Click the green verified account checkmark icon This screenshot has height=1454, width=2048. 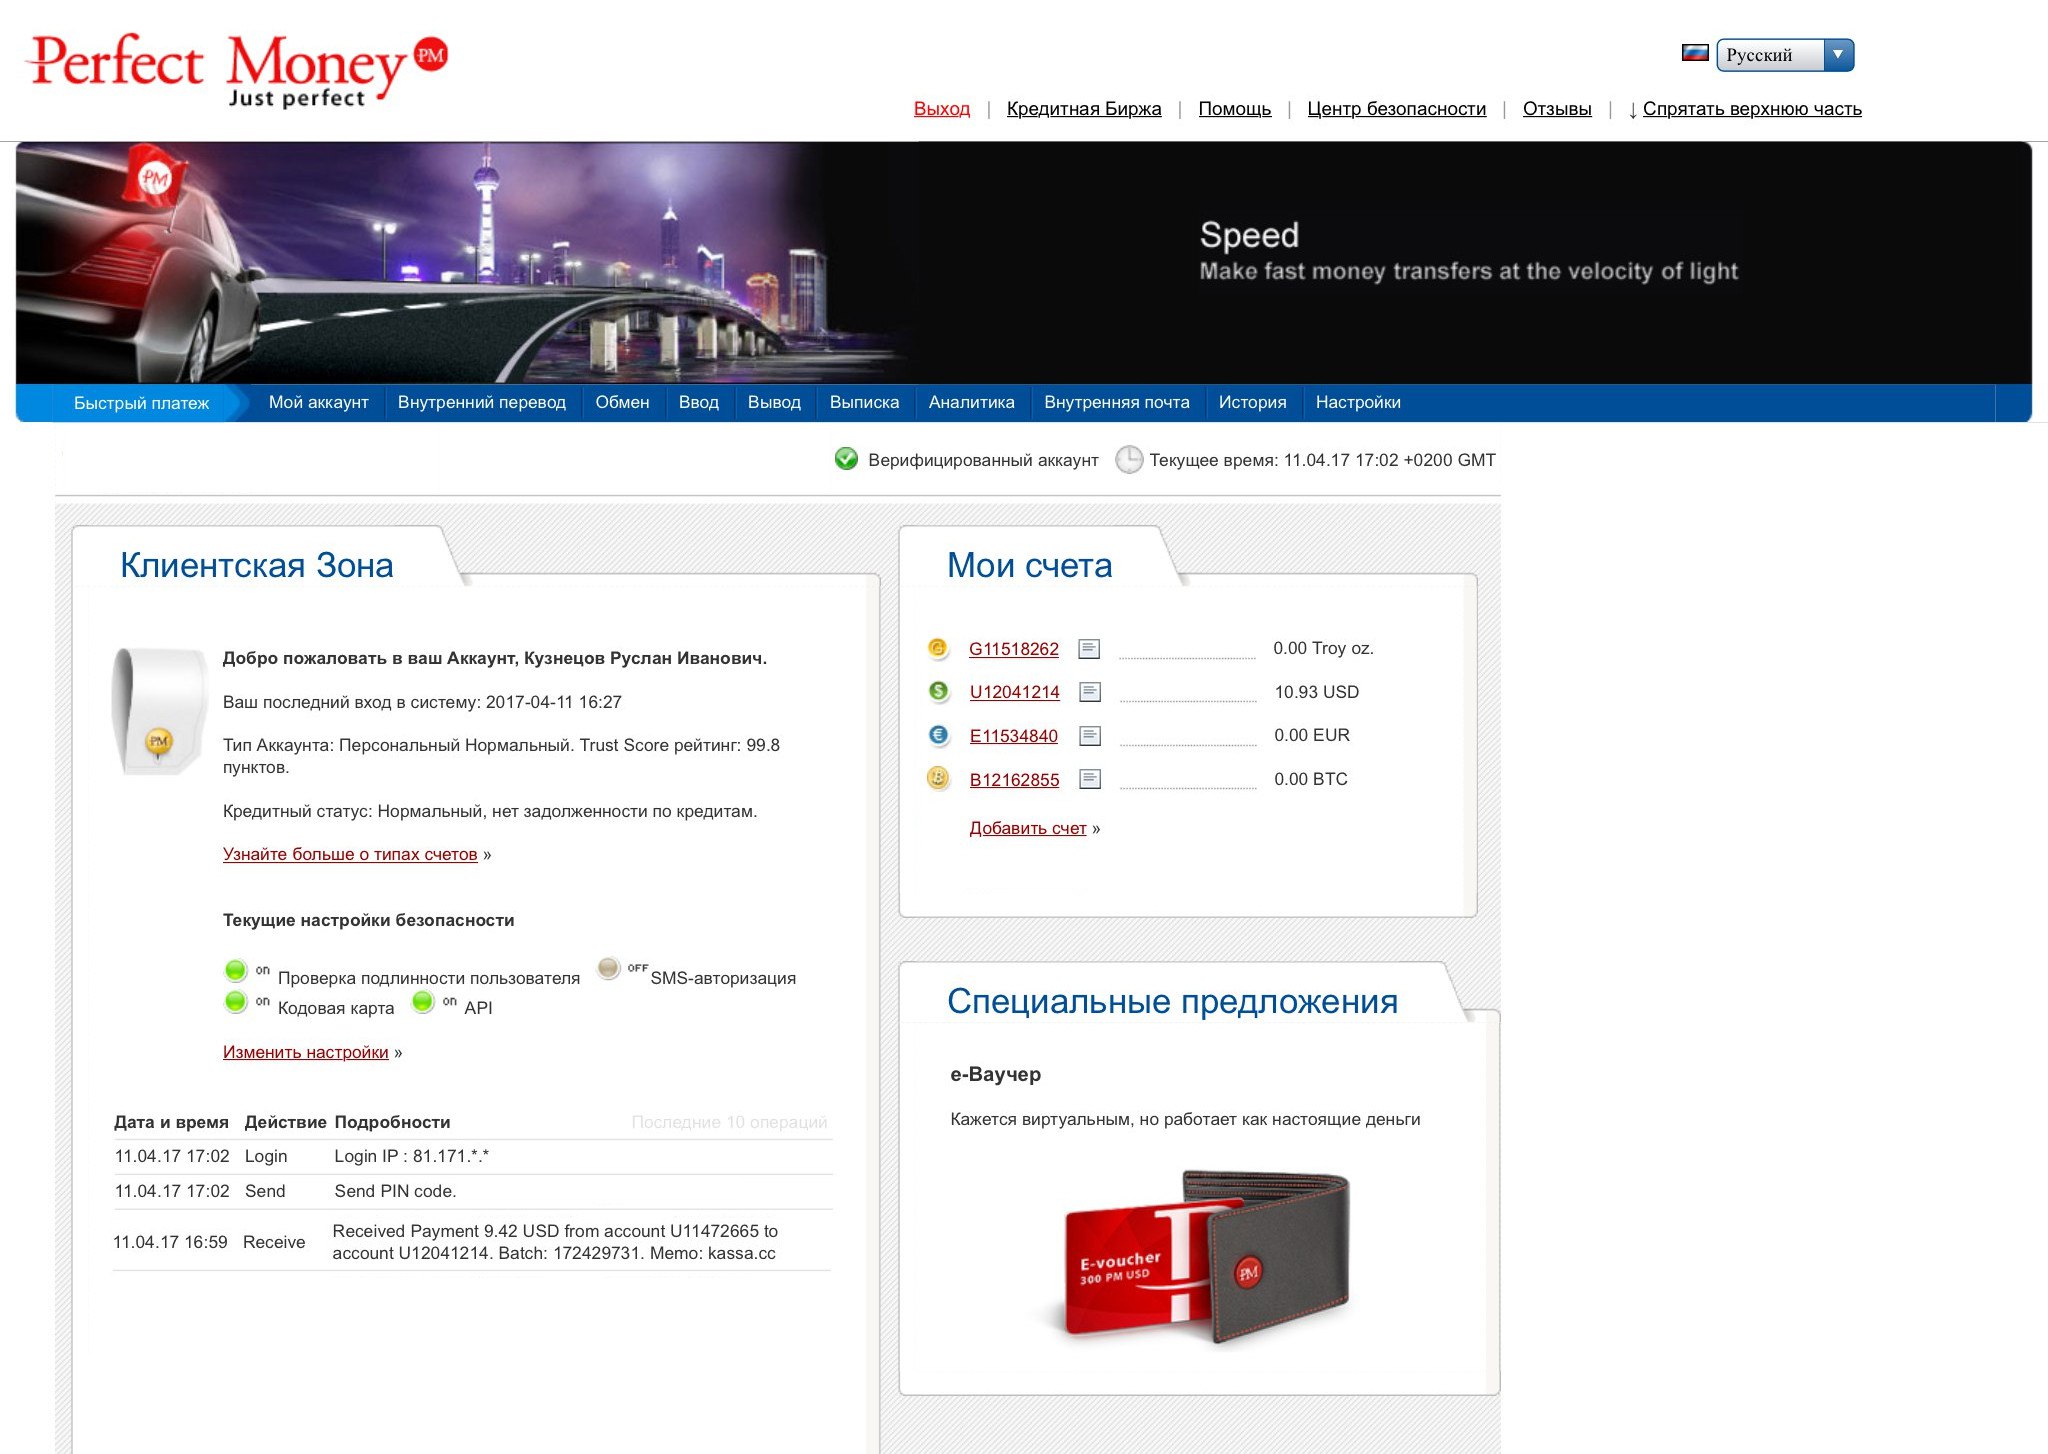point(846,459)
